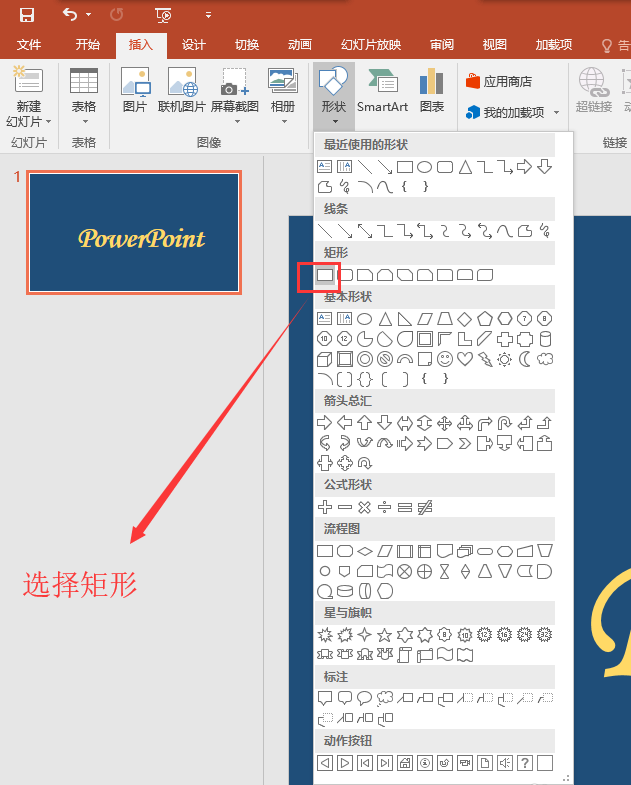Click the 图表 chart button

pyautogui.click(x=432, y=90)
